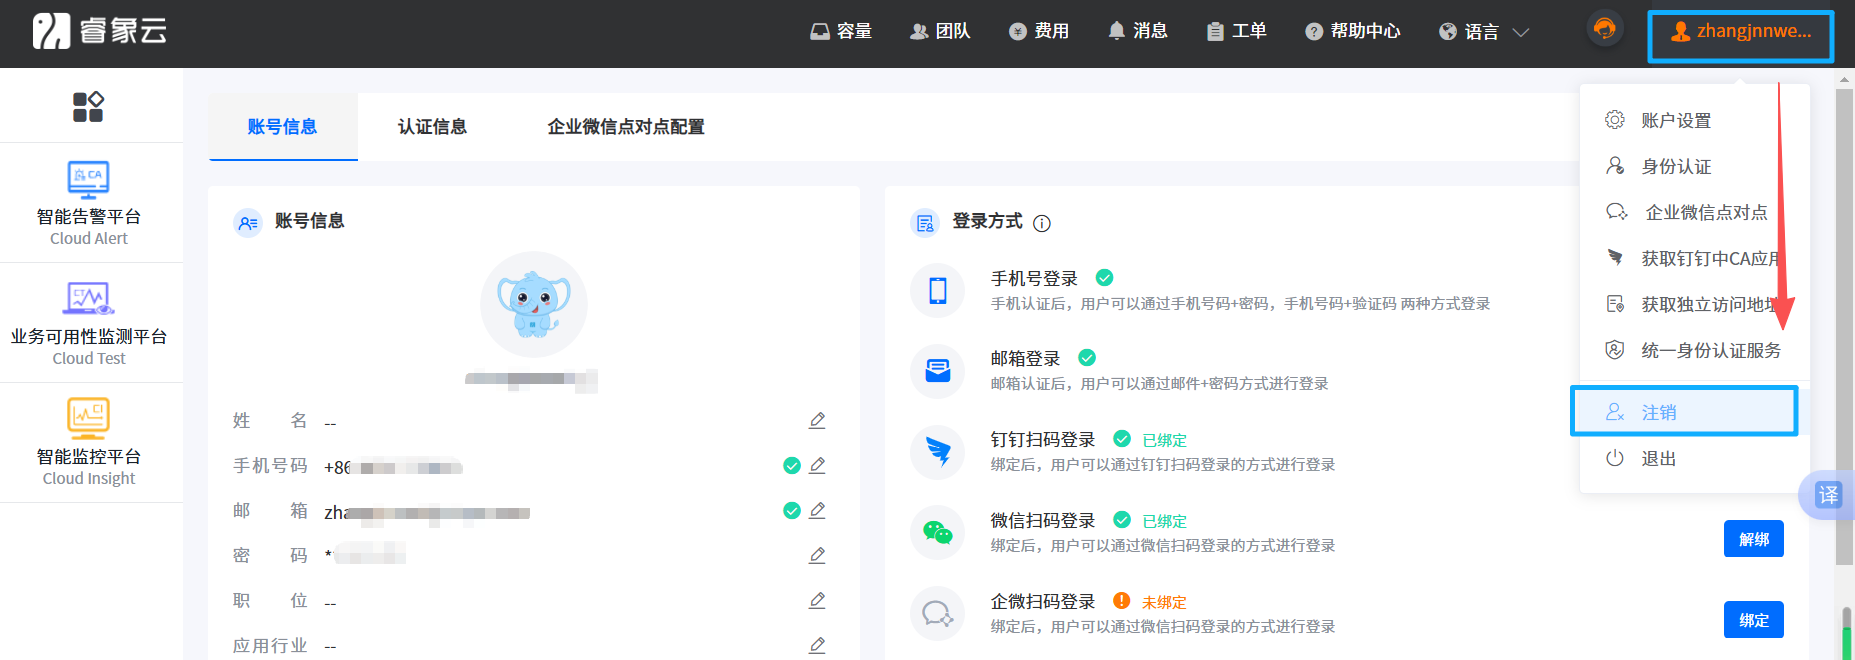Click the user avatar elephant image
This screenshot has width=1855, height=660.
click(534, 304)
